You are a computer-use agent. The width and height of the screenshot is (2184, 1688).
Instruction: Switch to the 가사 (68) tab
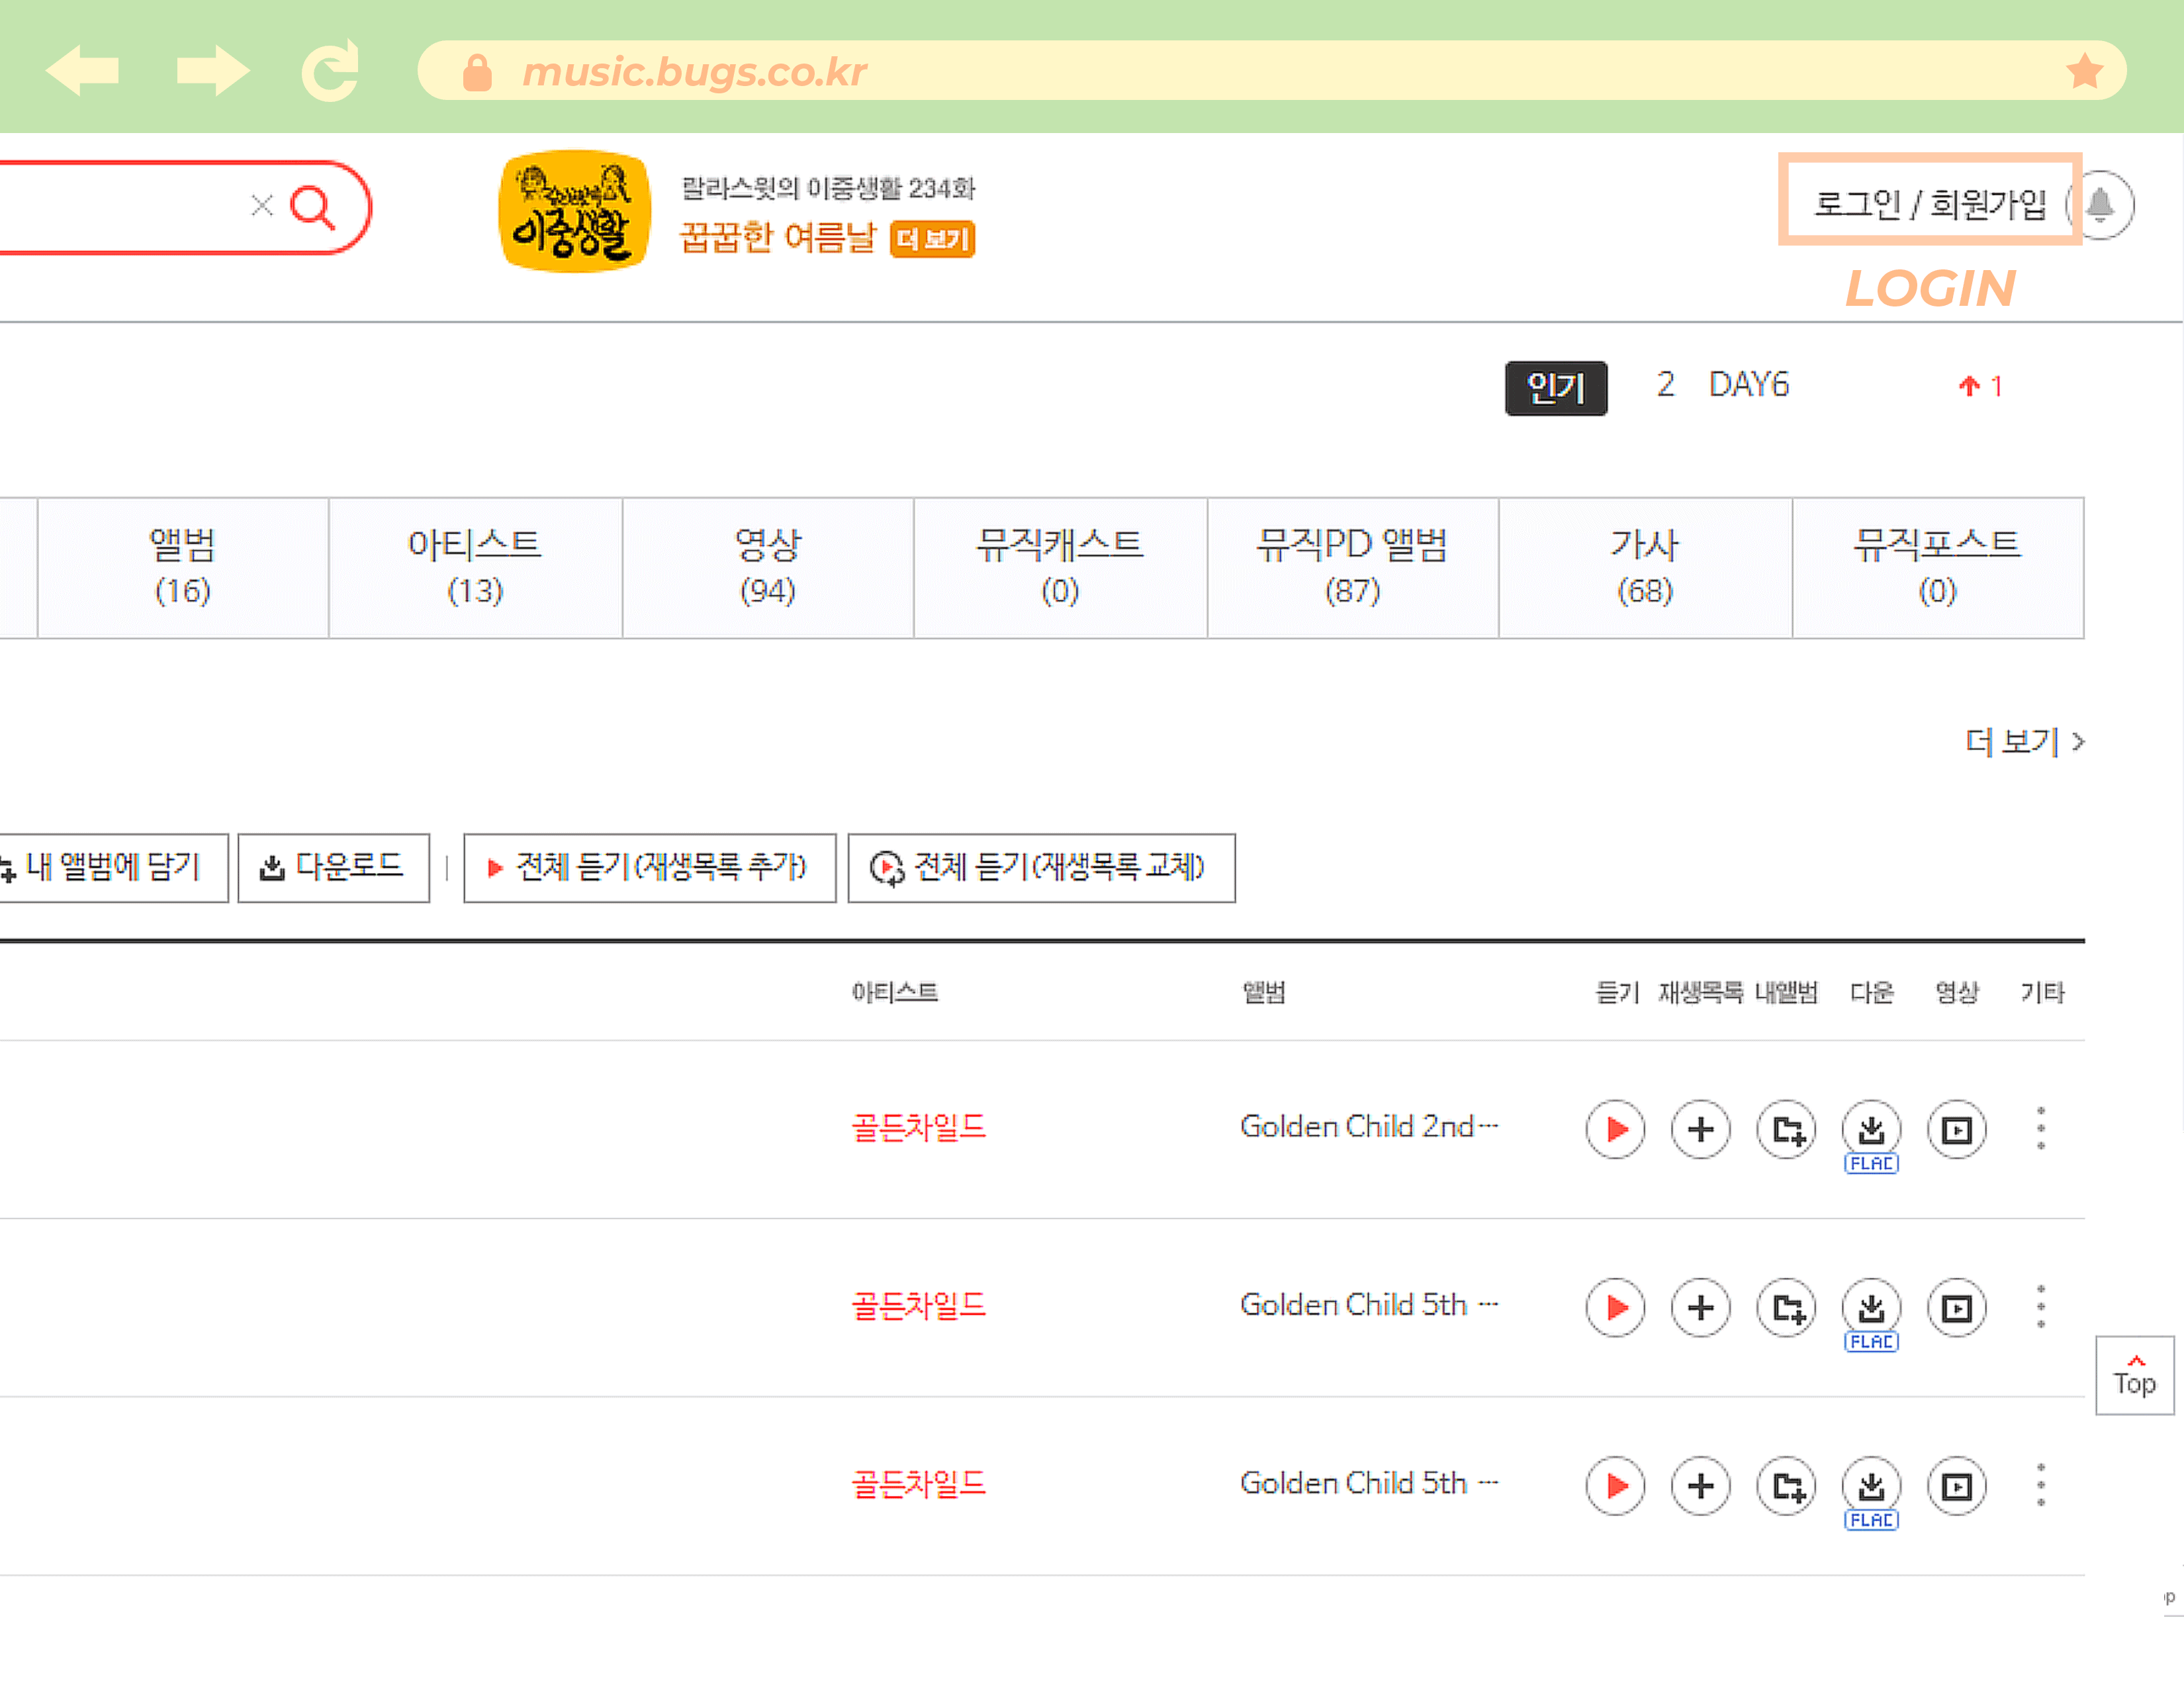pyautogui.click(x=1644, y=567)
